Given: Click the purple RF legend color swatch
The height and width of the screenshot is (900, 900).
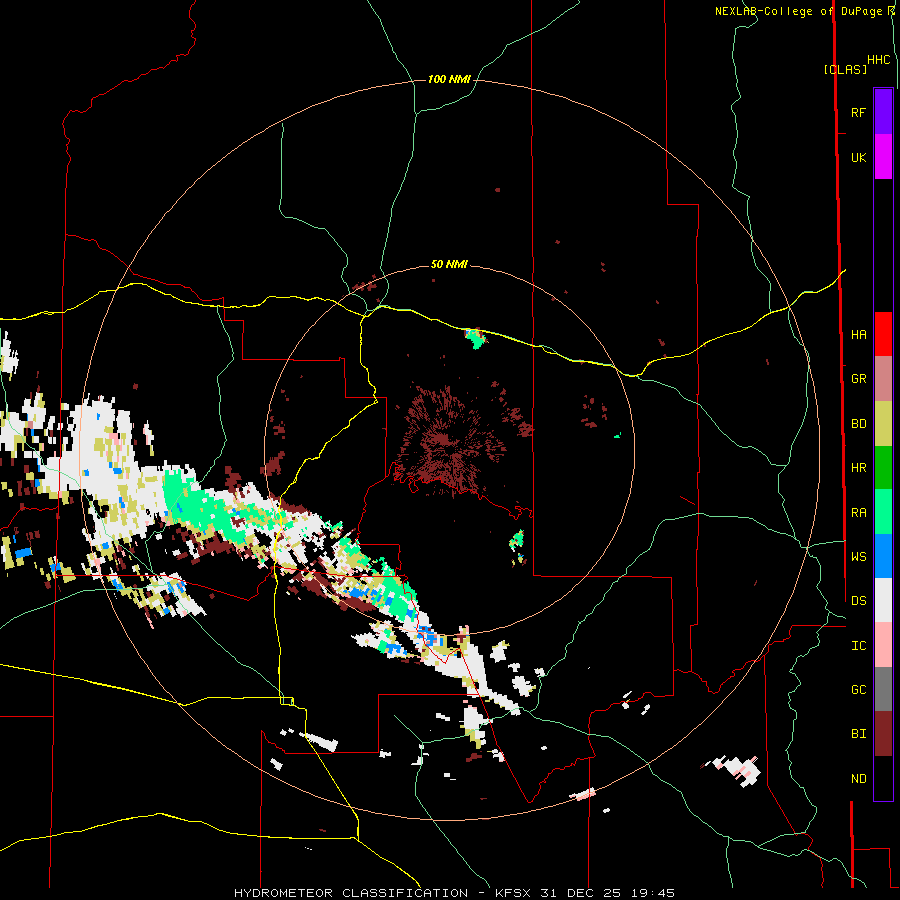Looking at the screenshot, I should click(x=883, y=112).
